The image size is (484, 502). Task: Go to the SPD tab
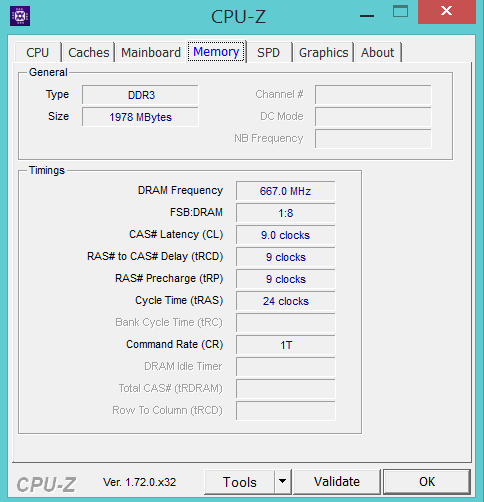coord(268,52)
